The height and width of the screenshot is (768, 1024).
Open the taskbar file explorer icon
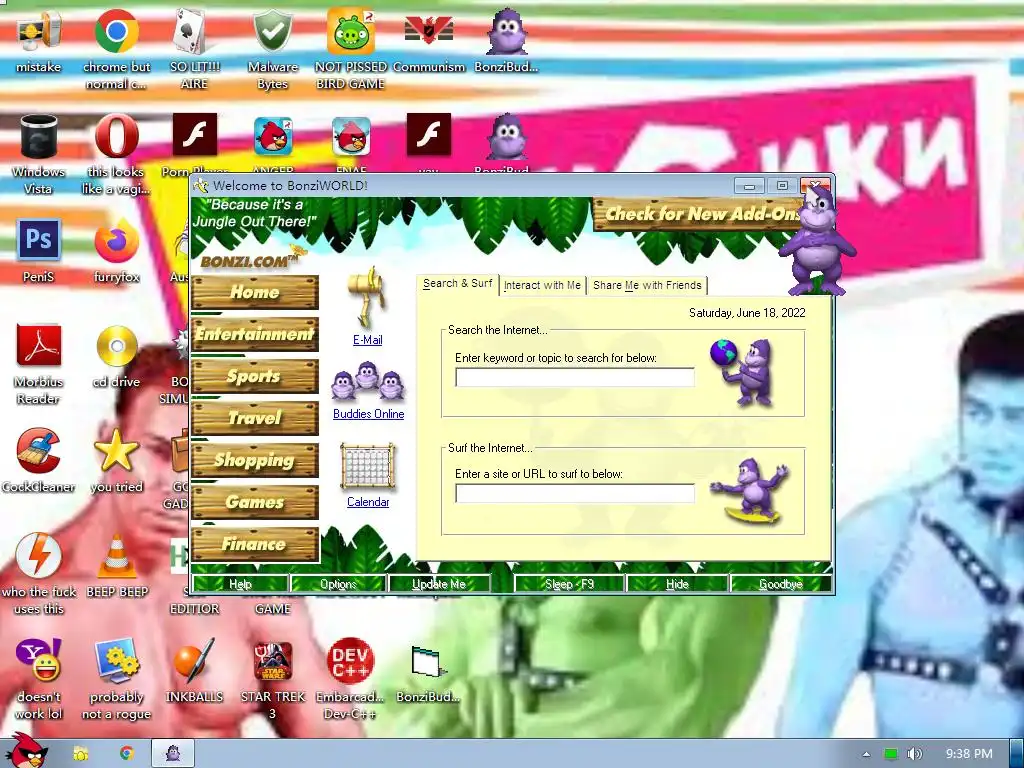[81, 753]
